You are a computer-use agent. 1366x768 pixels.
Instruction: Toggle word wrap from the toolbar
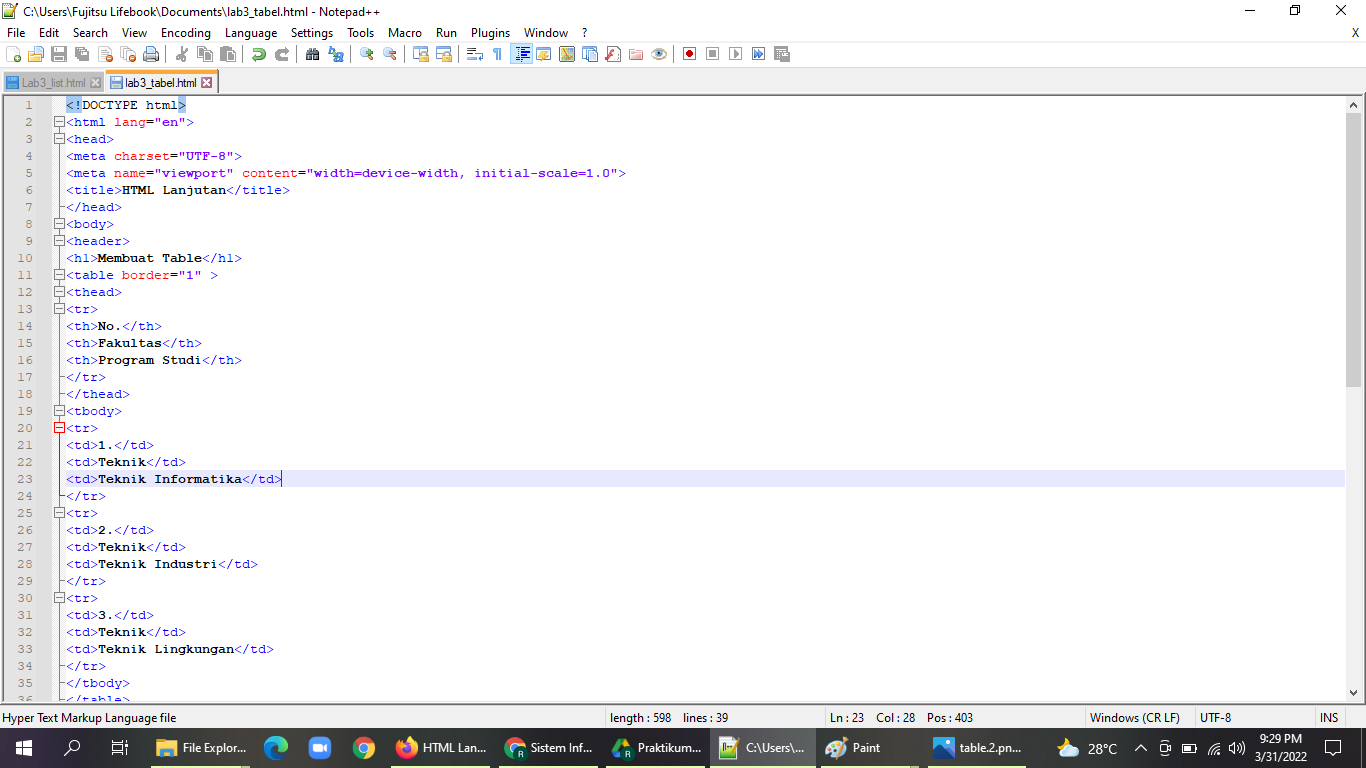pos(472,54)
